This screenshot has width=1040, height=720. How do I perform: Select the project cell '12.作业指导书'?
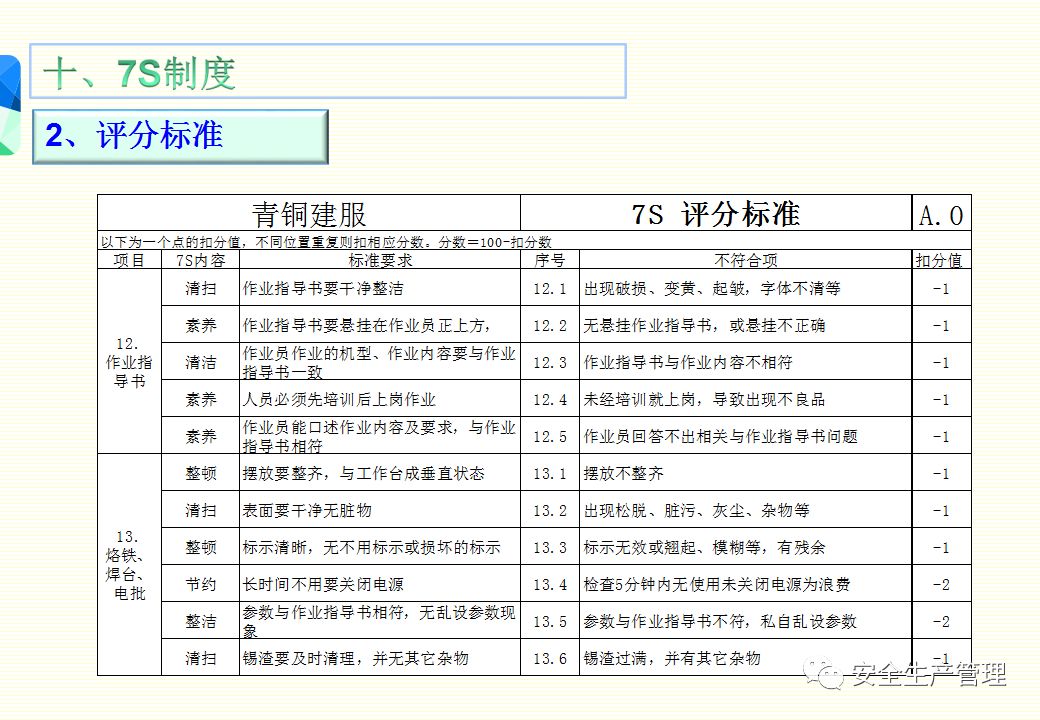[x=129, y=362]
